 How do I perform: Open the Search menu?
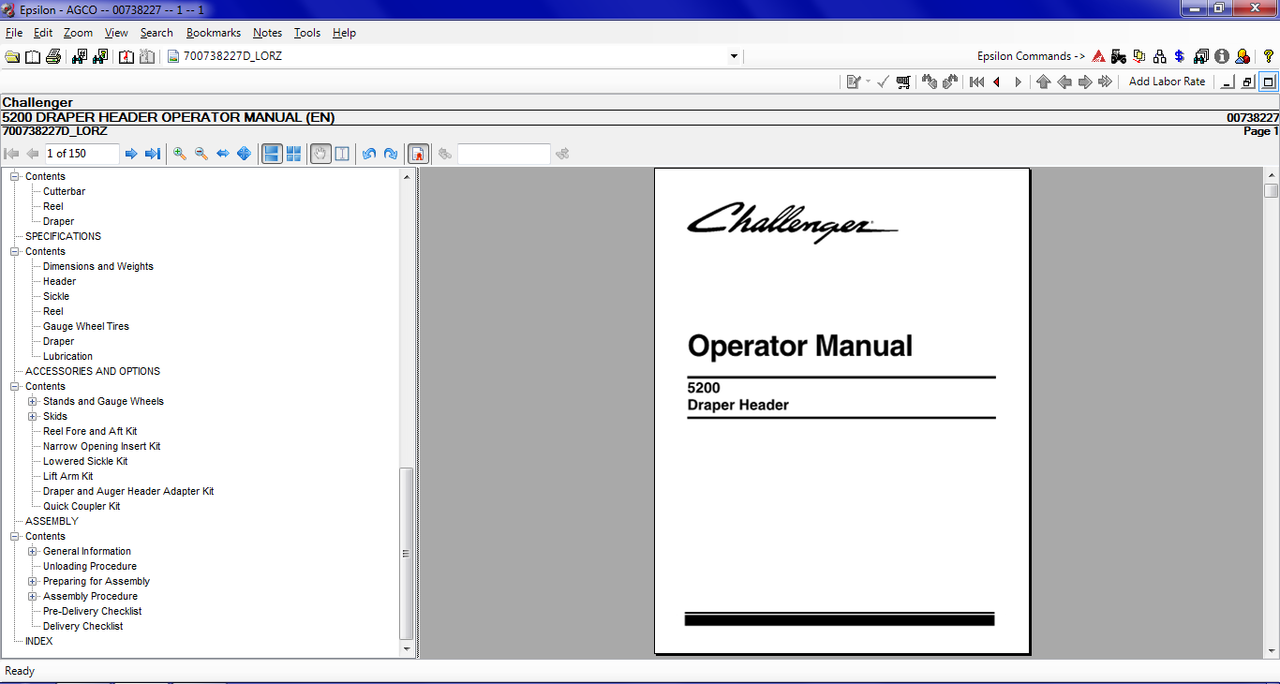[156, 33]
